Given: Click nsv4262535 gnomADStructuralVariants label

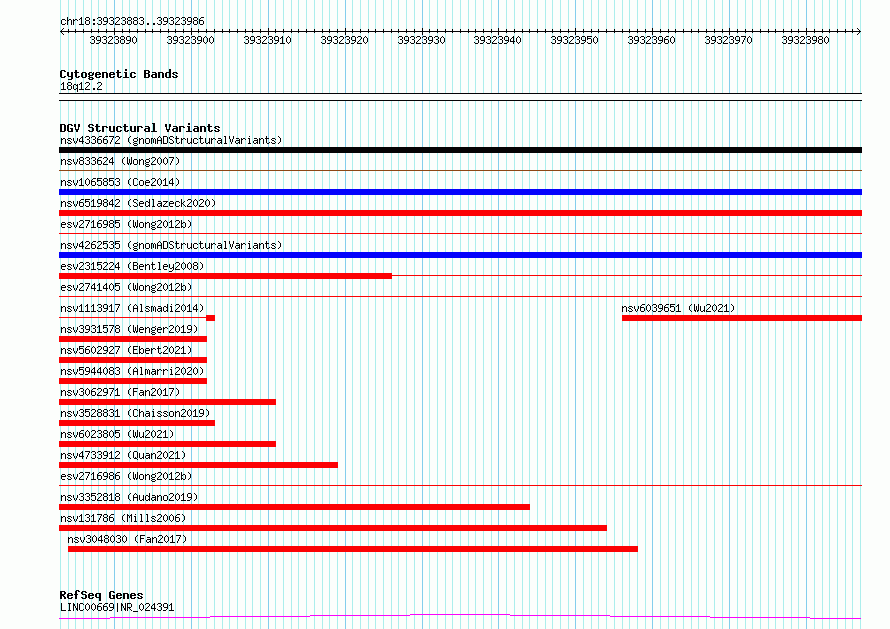Looking at the screenshot, I should tap(171, 245).
